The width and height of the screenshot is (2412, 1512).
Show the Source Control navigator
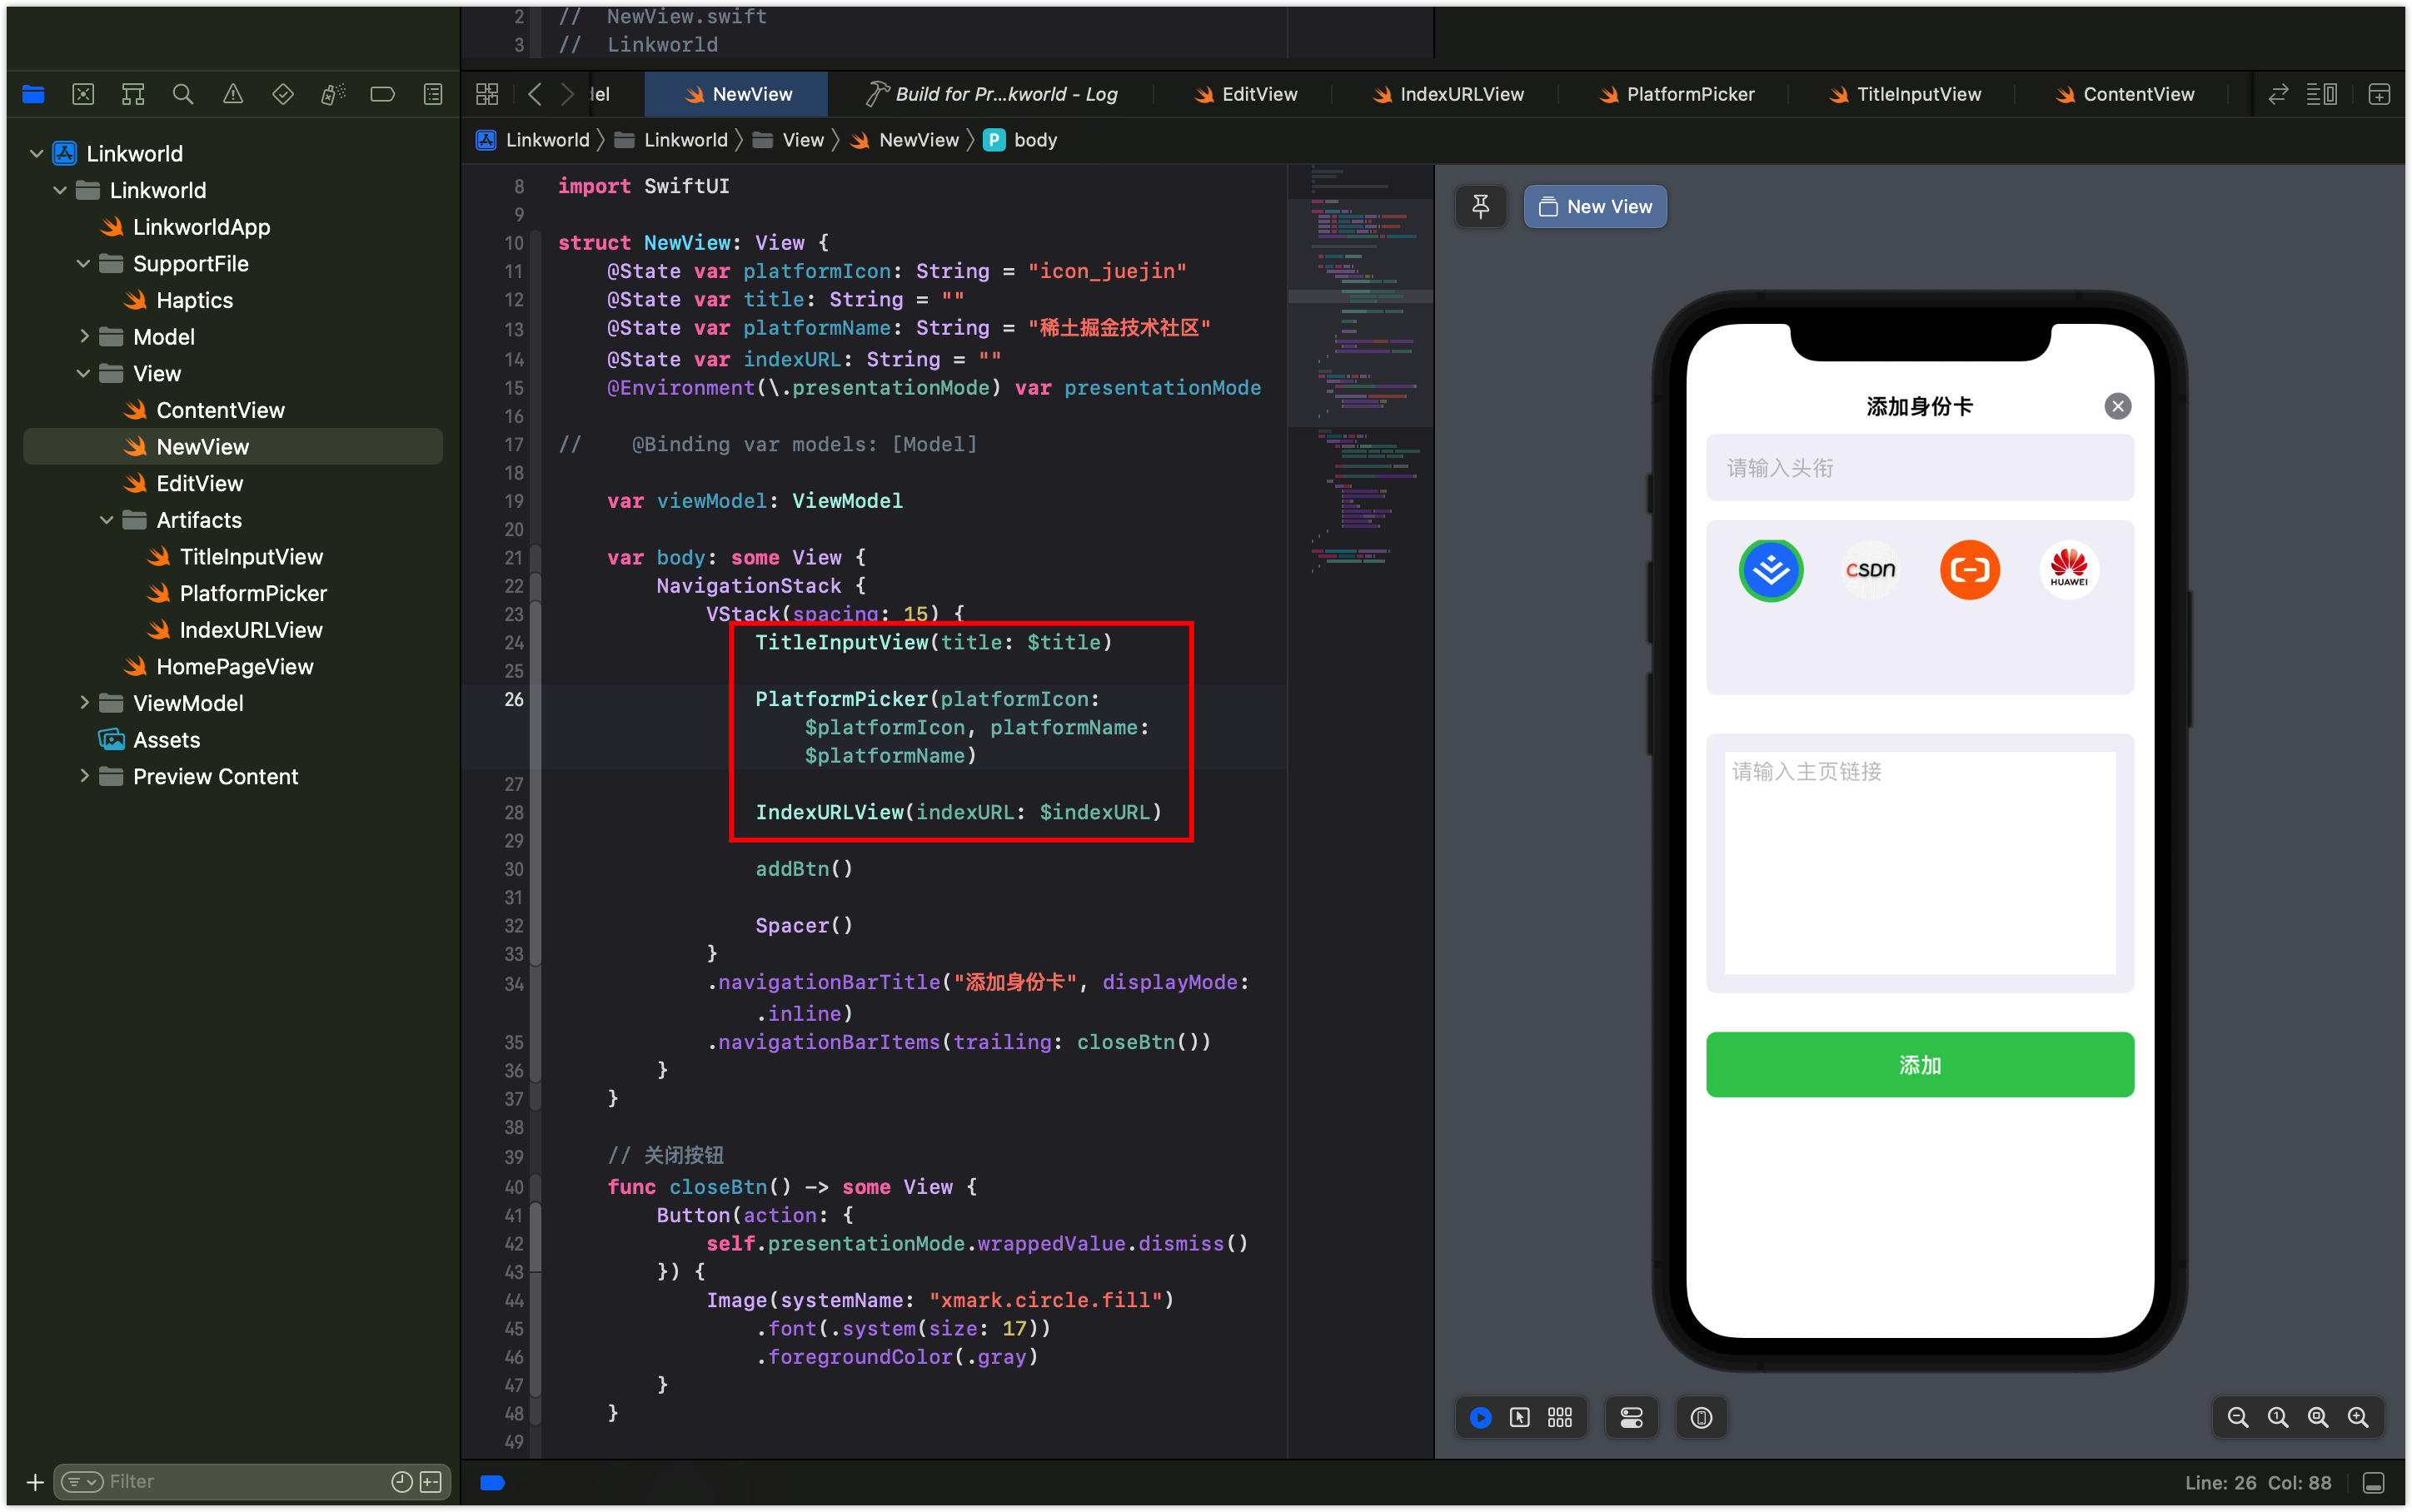83,94
